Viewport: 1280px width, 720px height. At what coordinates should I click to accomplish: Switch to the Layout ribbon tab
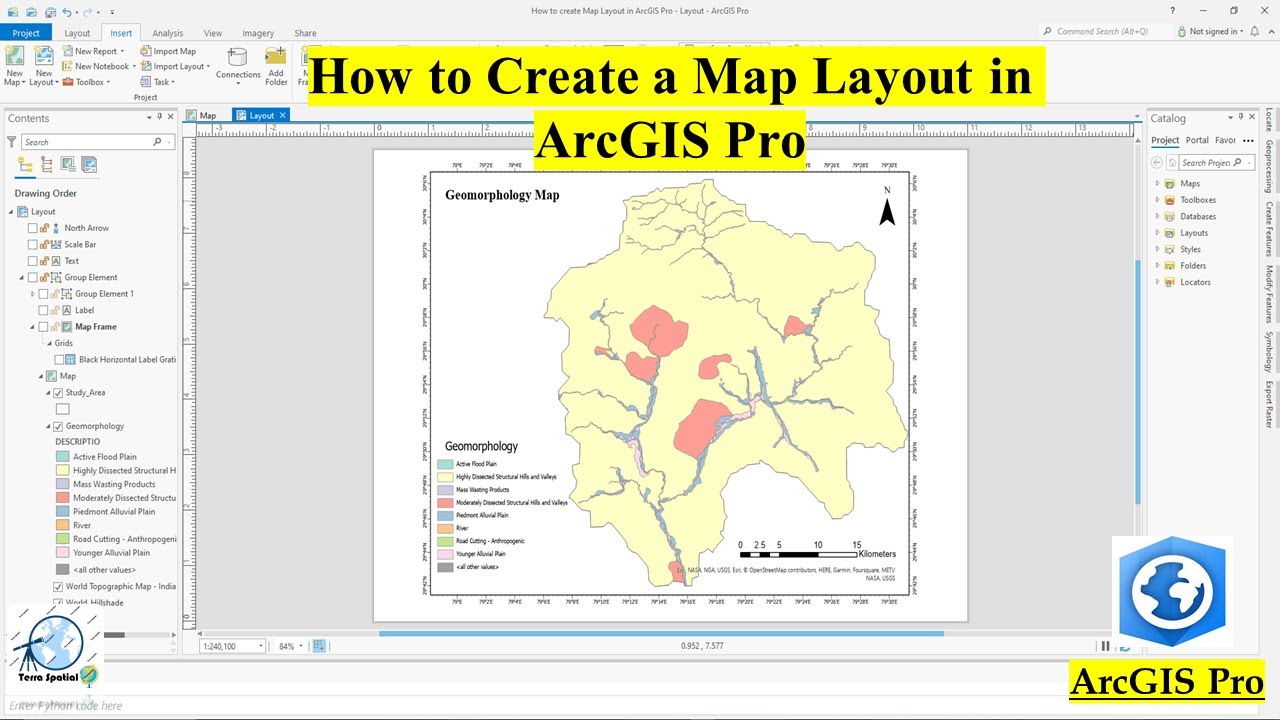[x=77, y=33]
